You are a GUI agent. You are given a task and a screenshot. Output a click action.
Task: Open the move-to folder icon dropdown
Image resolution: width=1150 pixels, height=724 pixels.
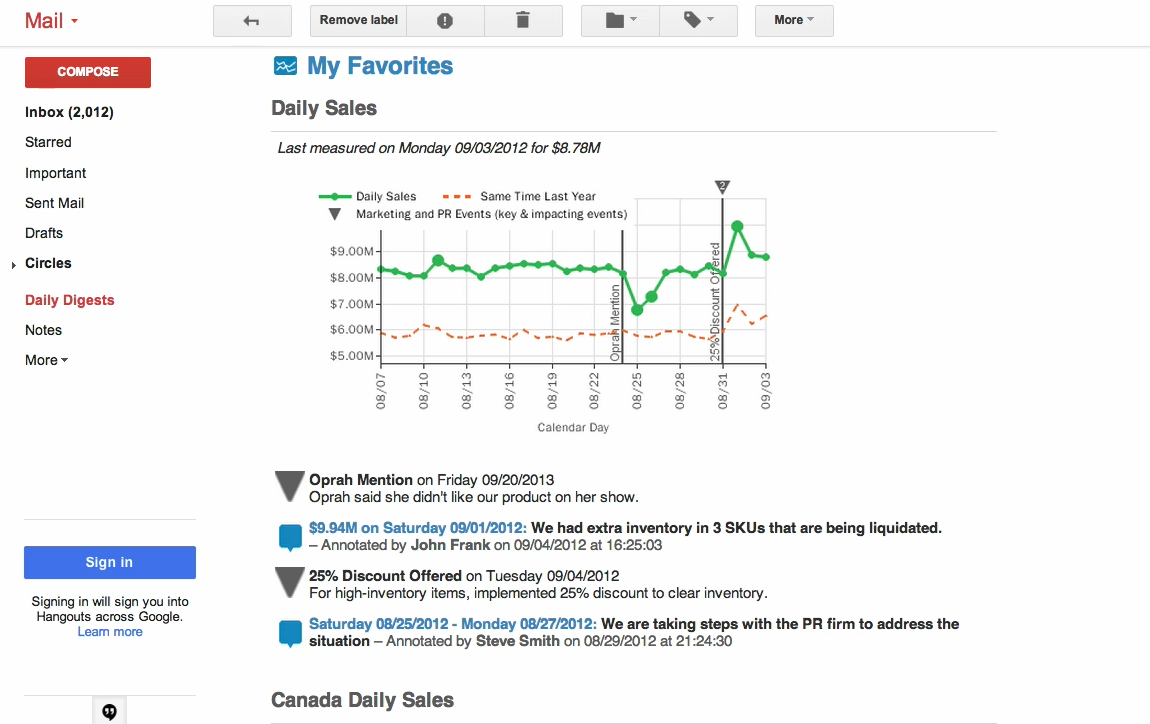[x=620, y=21]
